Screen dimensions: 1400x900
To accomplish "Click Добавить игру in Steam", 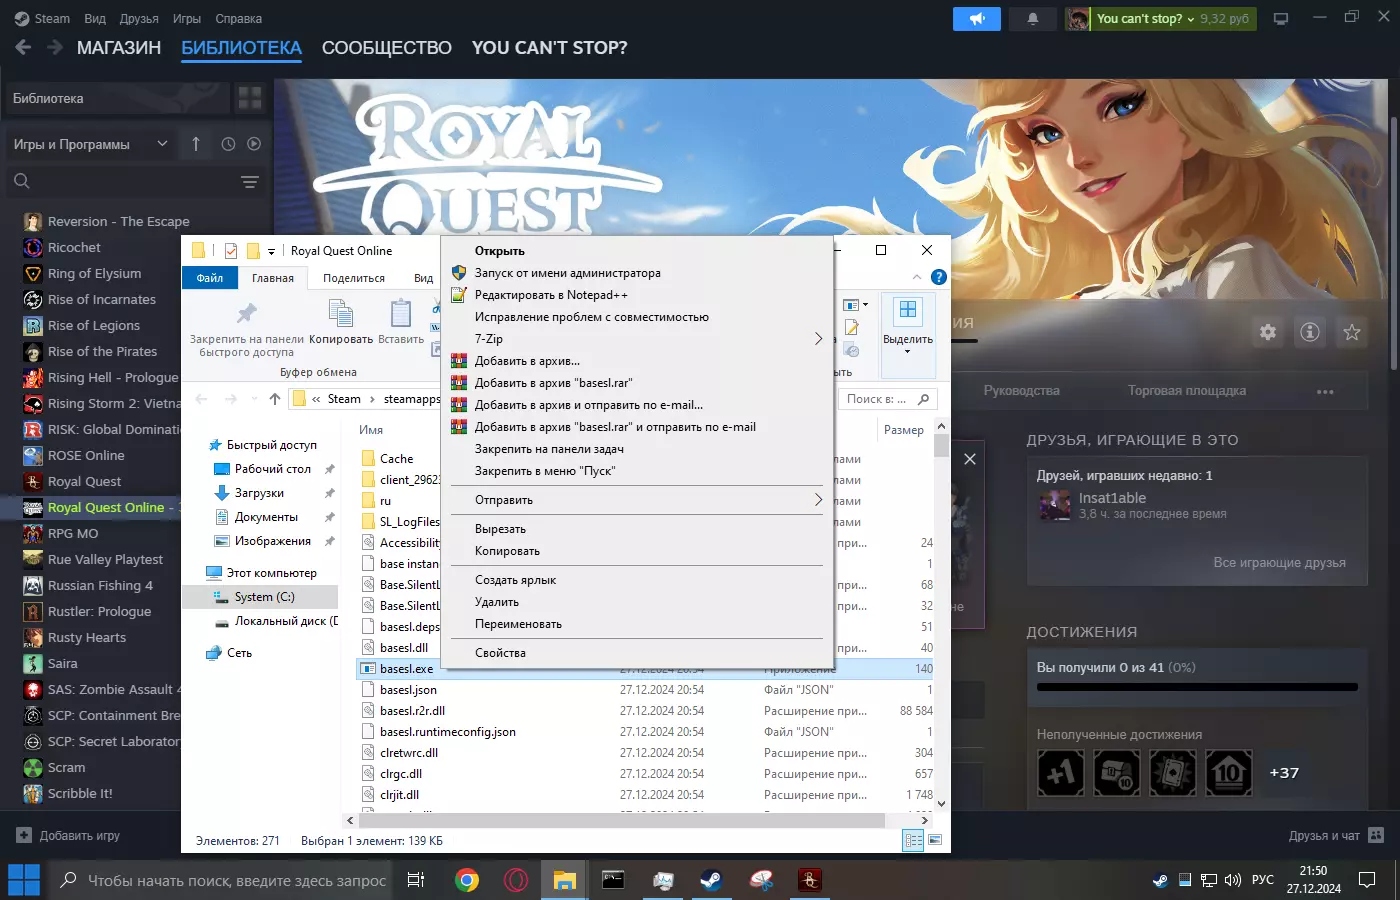I will 68,835.
